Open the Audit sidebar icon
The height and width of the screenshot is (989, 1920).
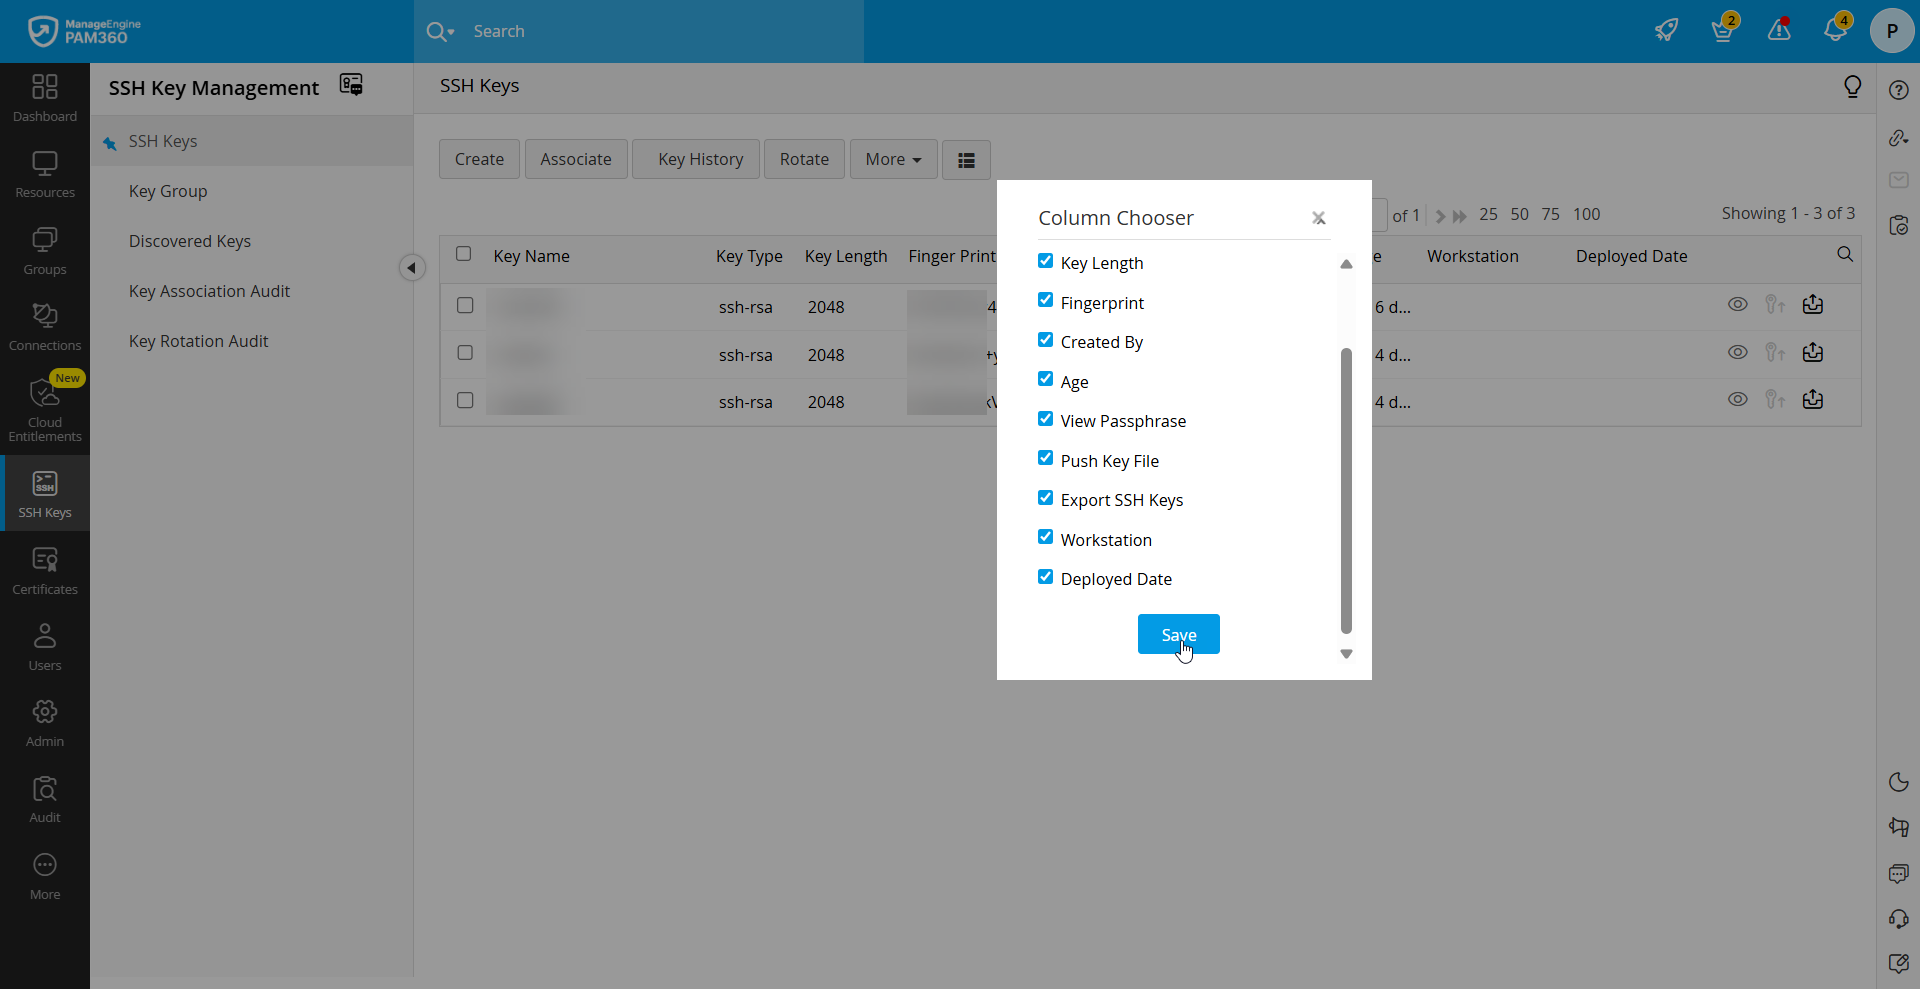pos(45,800)
